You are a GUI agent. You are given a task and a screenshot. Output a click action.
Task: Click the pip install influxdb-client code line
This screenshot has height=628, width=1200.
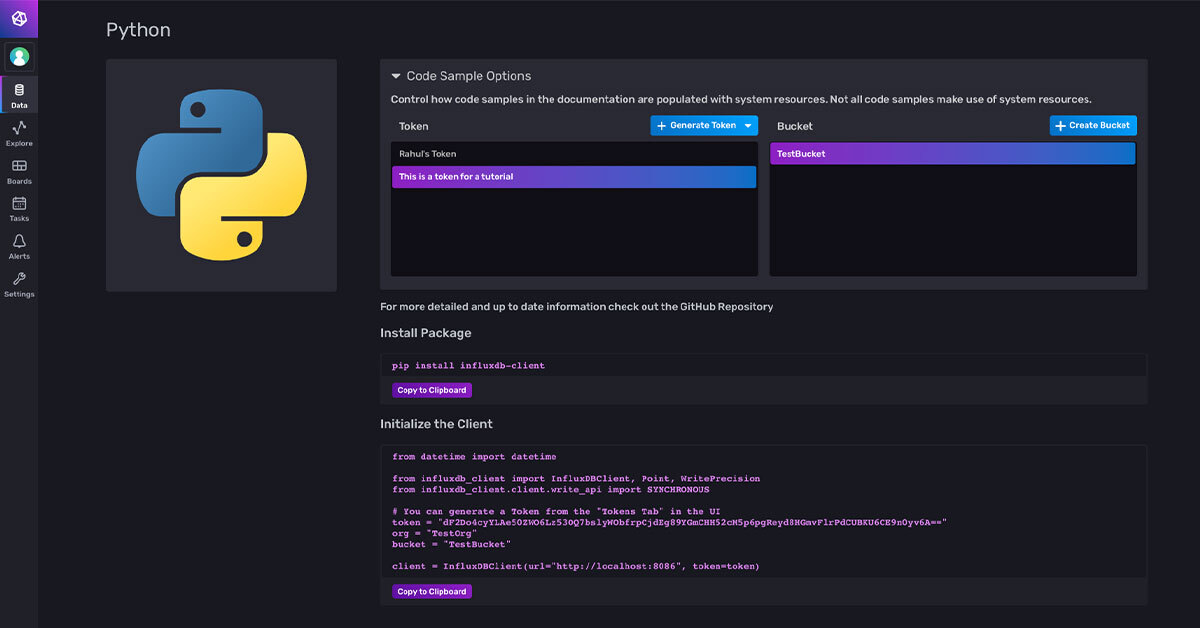(x=468, y=366)
